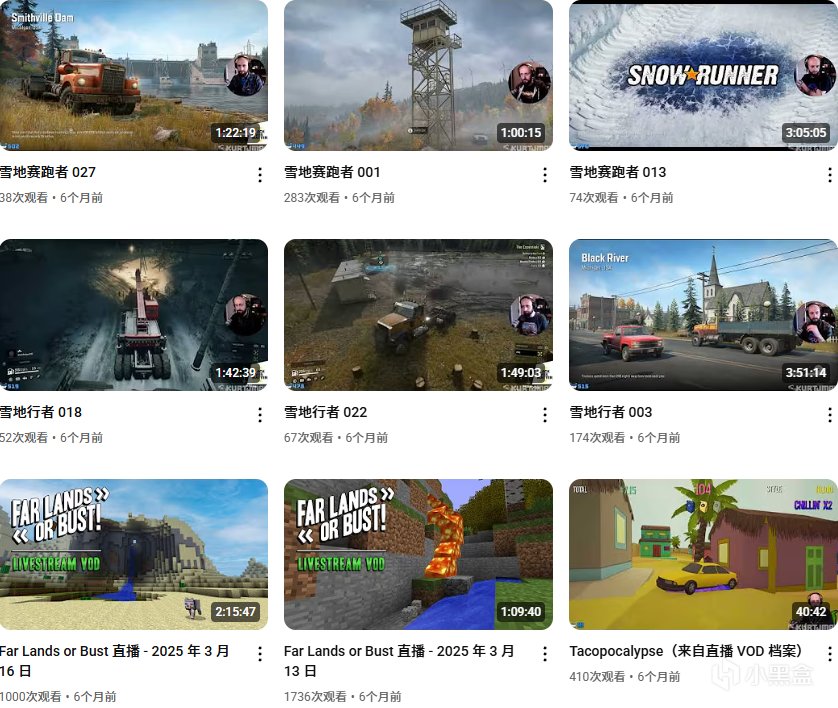Image resolution: width=838 pixels, height=708 pixels.
Task: Open the action menu for 雪地行者 003
Action: 829,415
